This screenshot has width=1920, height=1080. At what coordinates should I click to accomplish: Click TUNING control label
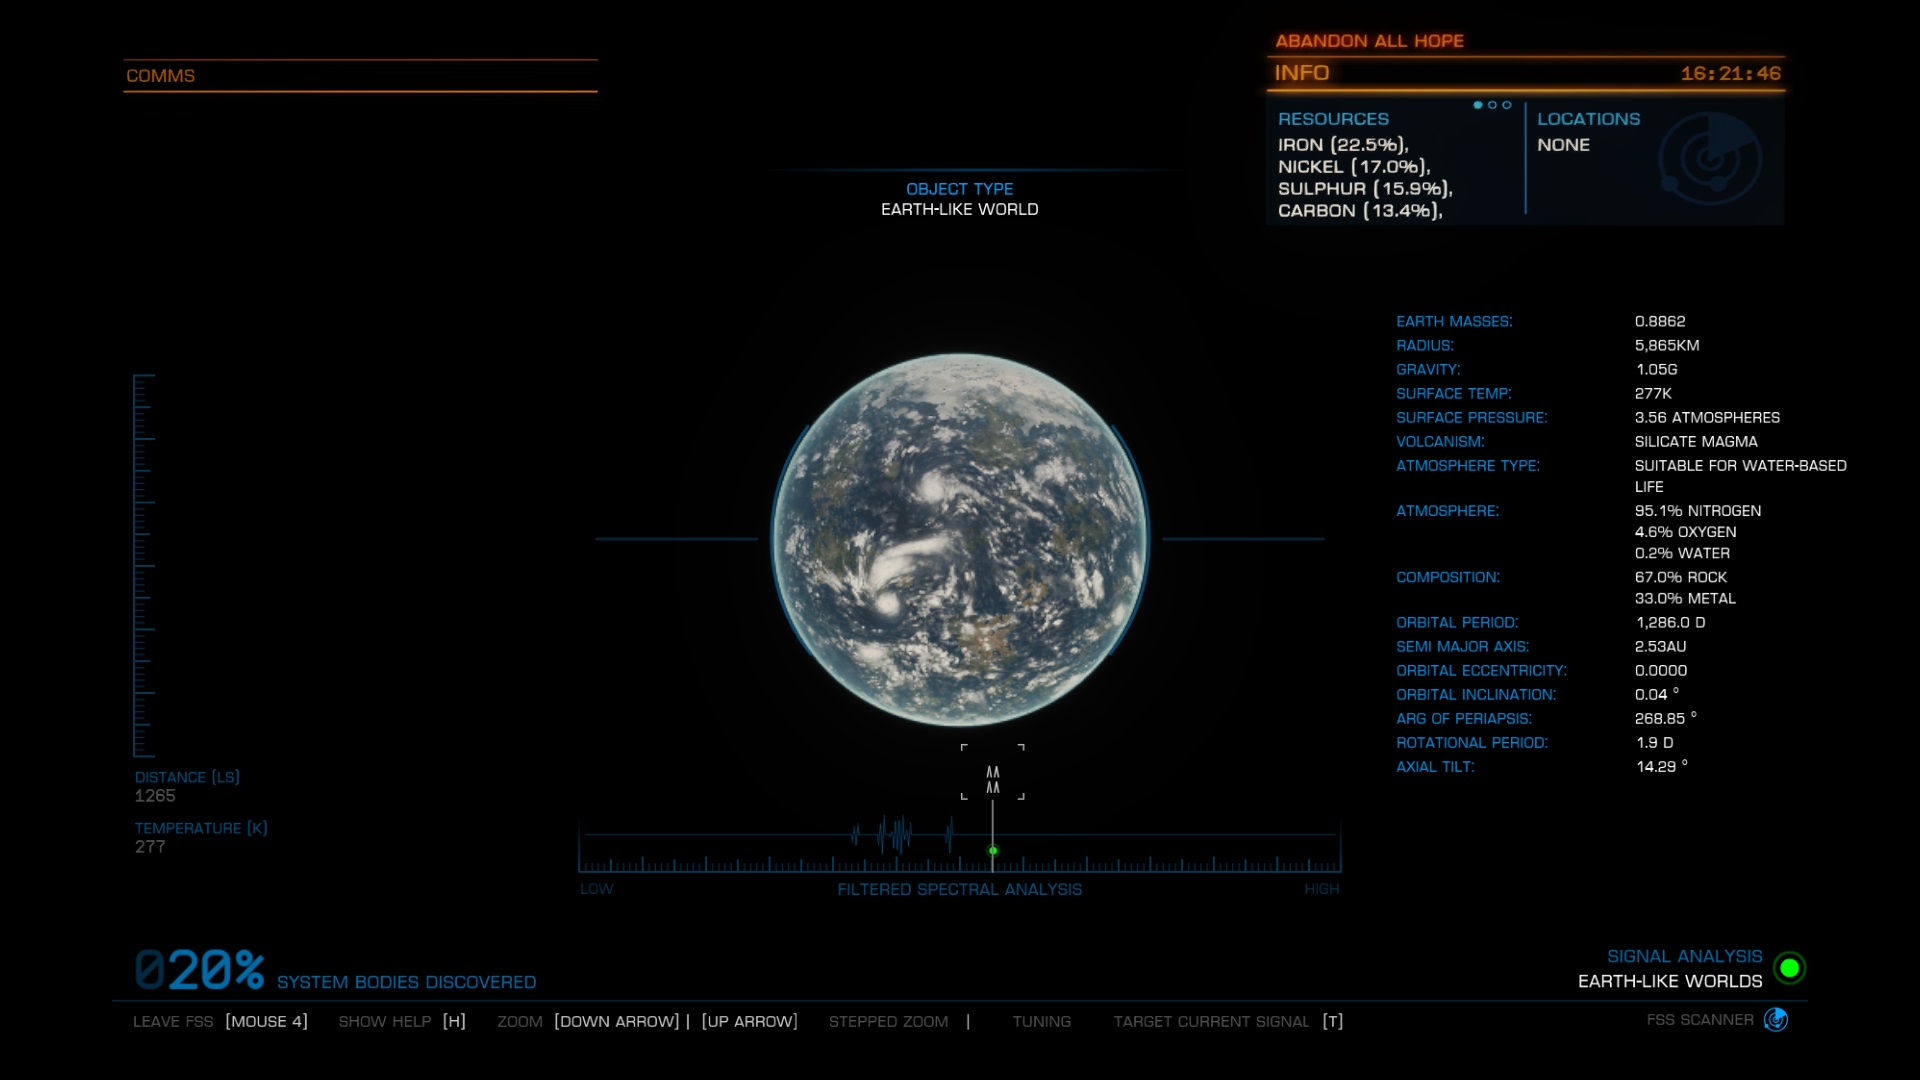pyautogui.click(x=1041, y=1021)
